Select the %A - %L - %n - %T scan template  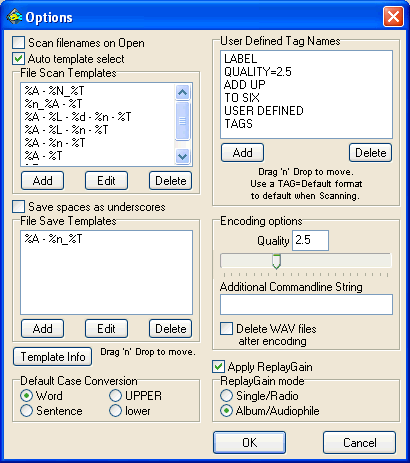66,130
